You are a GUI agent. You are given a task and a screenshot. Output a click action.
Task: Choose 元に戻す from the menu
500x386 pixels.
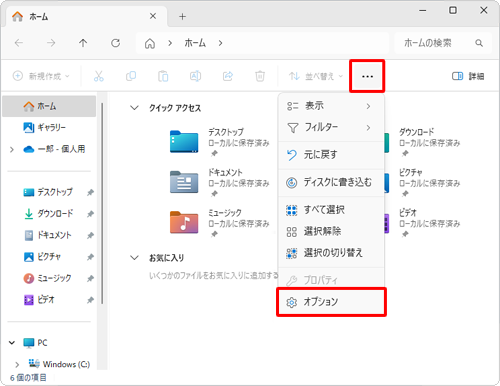(332, 155)
